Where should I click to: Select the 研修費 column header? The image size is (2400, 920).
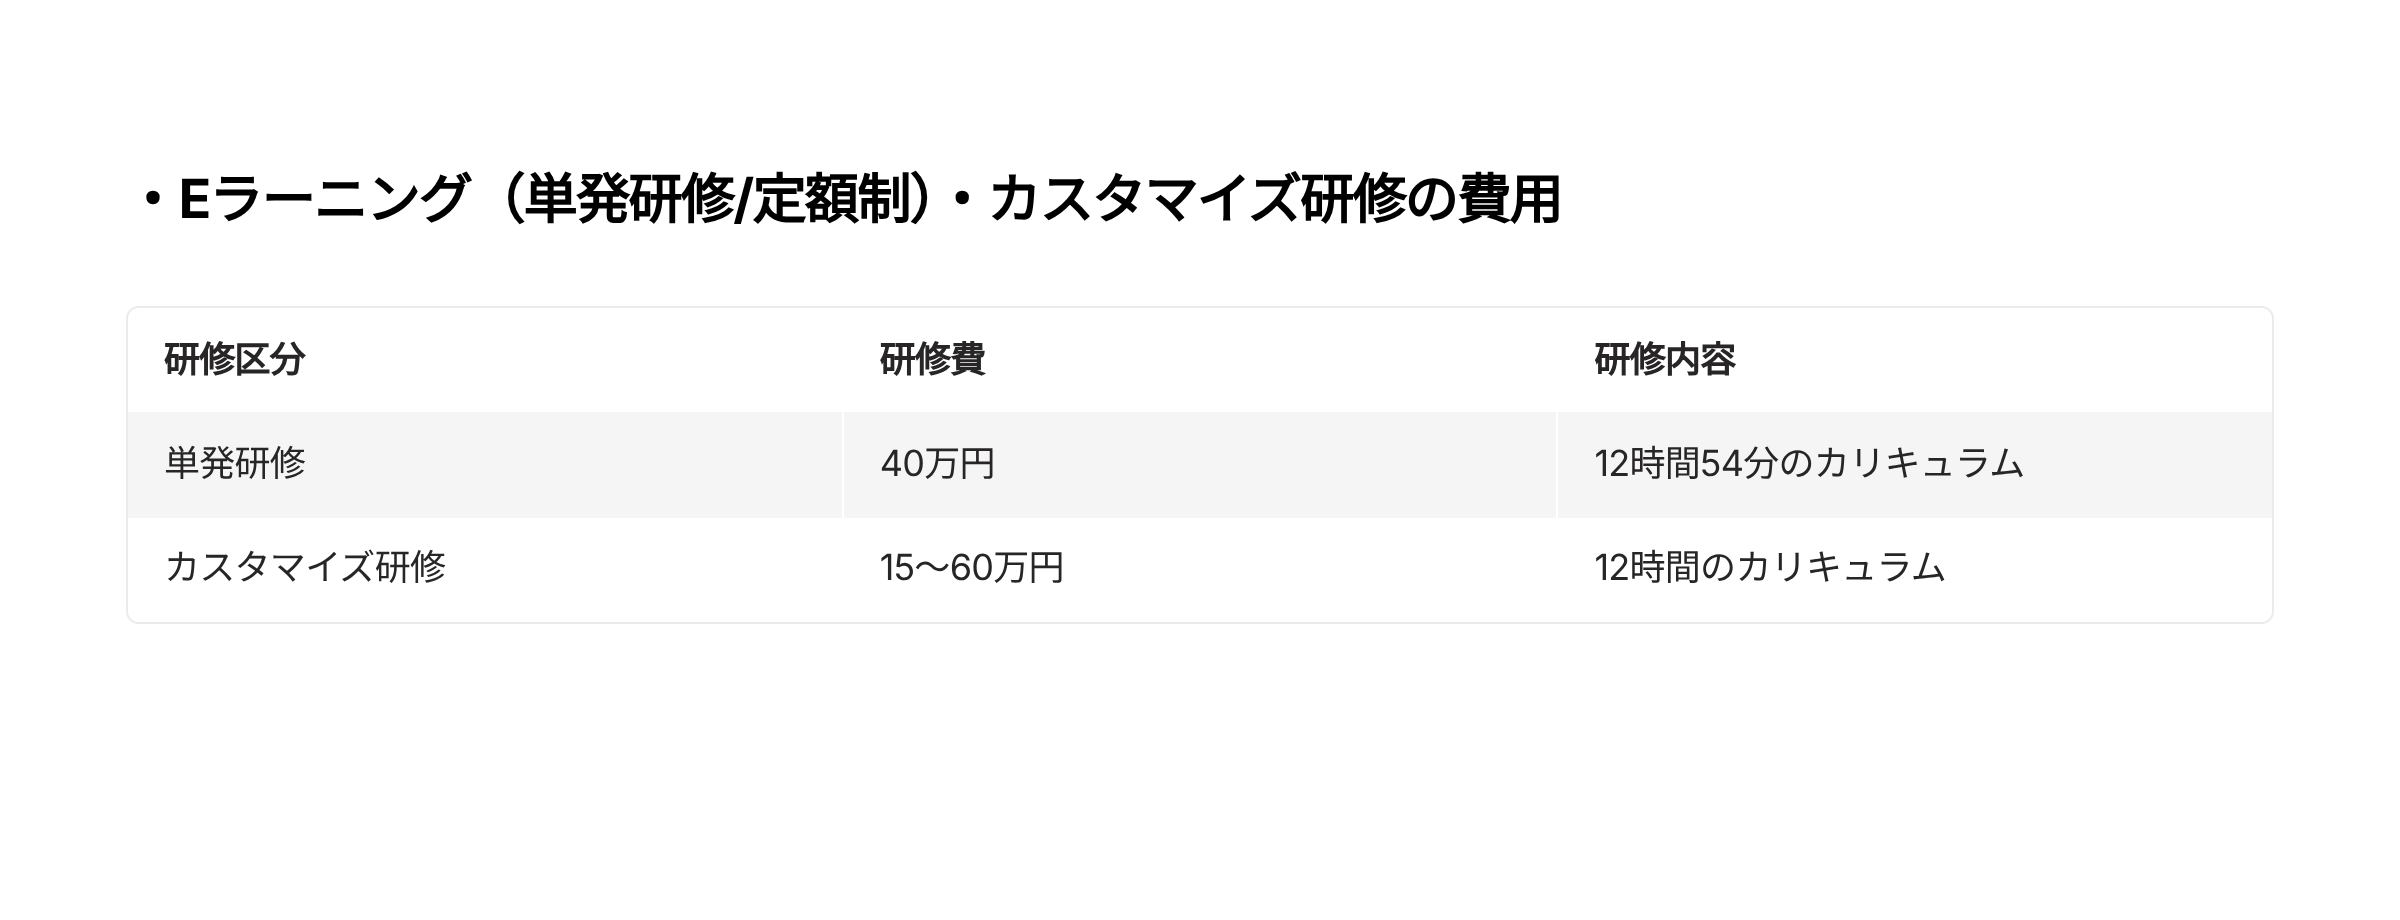(932, 360)
